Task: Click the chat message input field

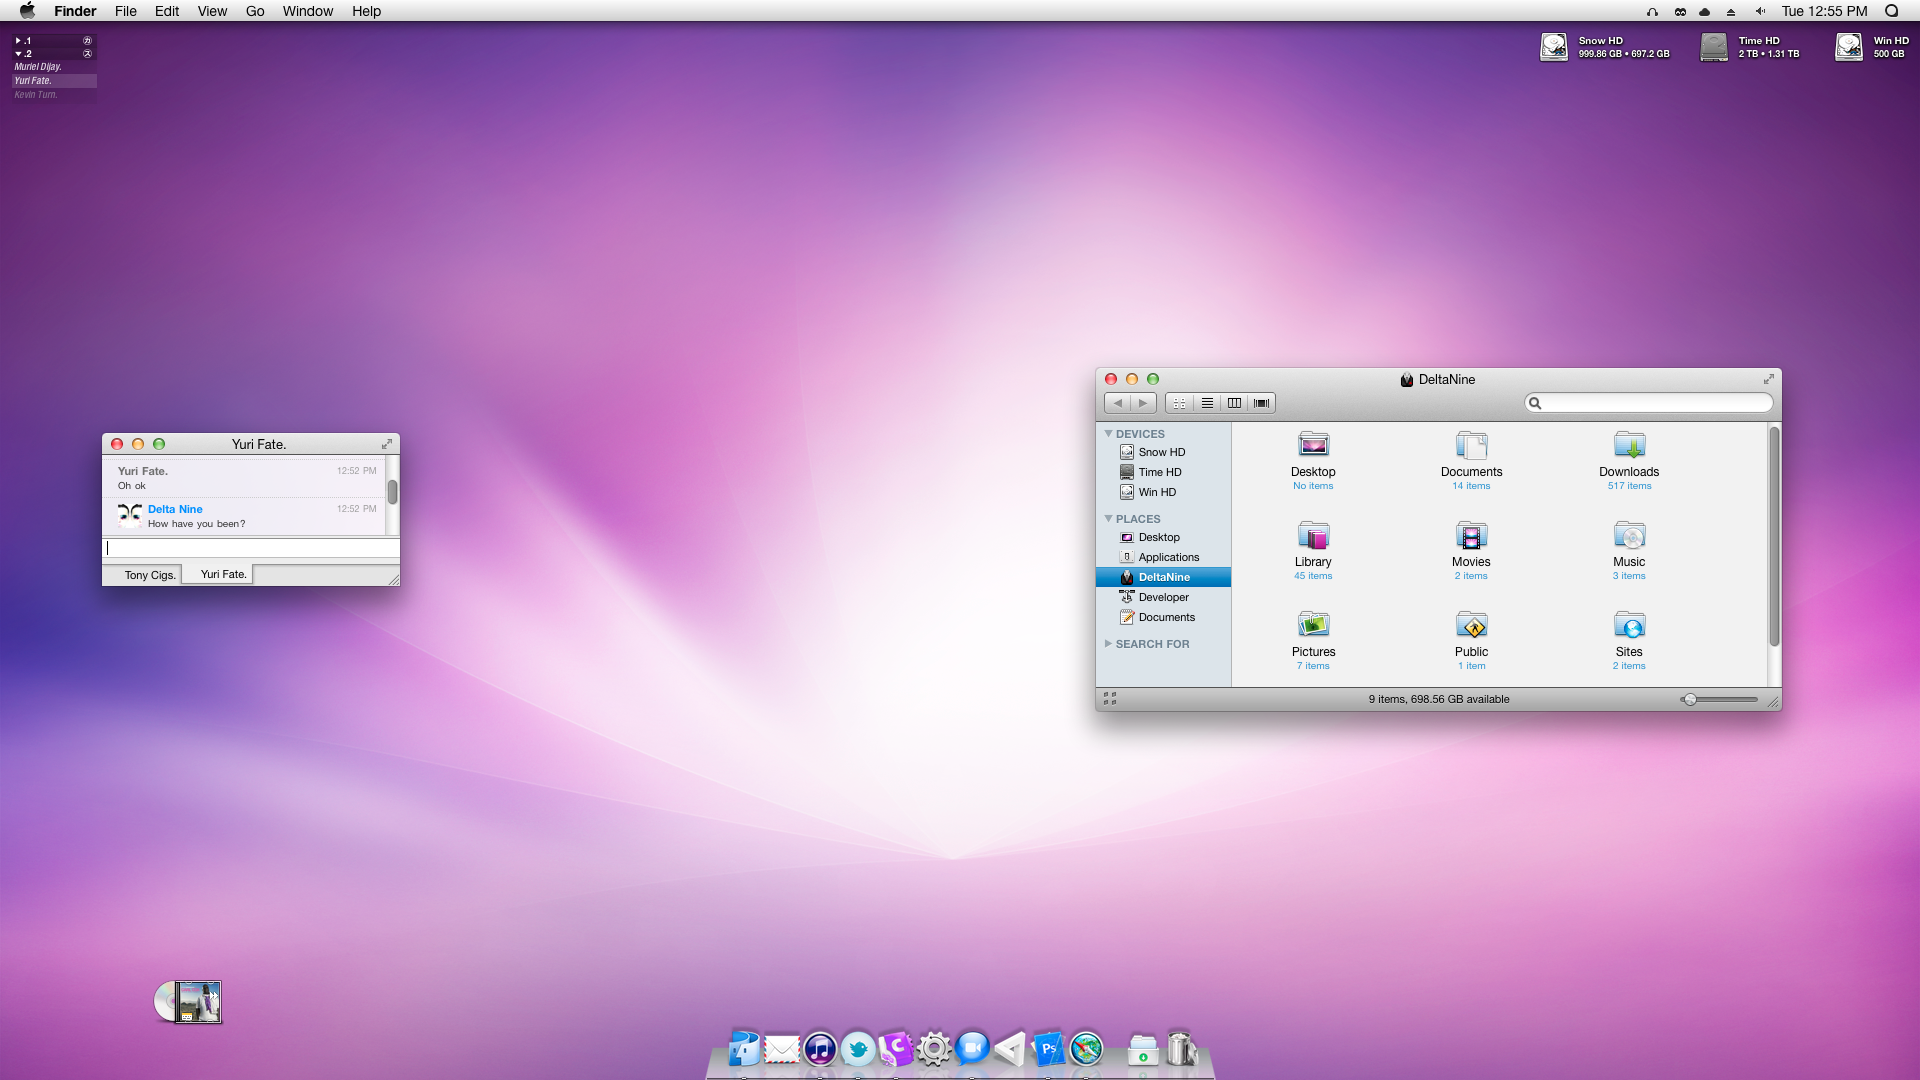Action: pyautogui.click(x=251, y=548)
